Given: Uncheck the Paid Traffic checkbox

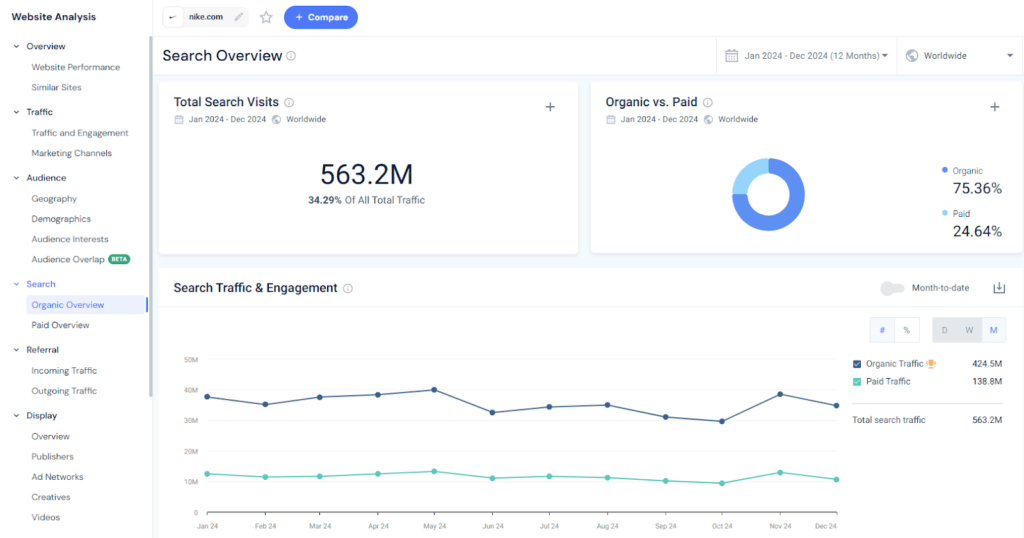Looking at the screenshot, I should tap(857, 381).
